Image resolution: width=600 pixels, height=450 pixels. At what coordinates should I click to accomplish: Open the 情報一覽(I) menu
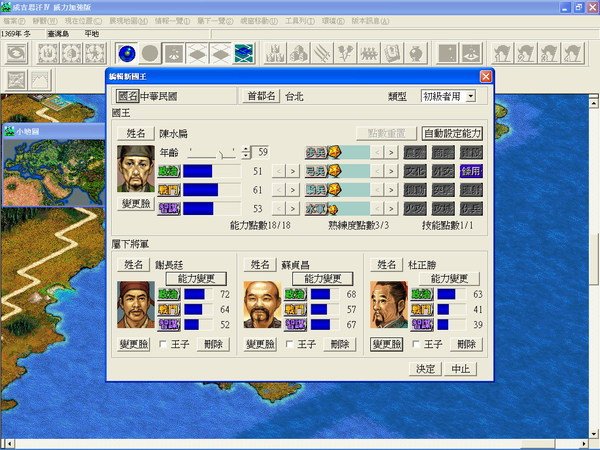(172, 21)
